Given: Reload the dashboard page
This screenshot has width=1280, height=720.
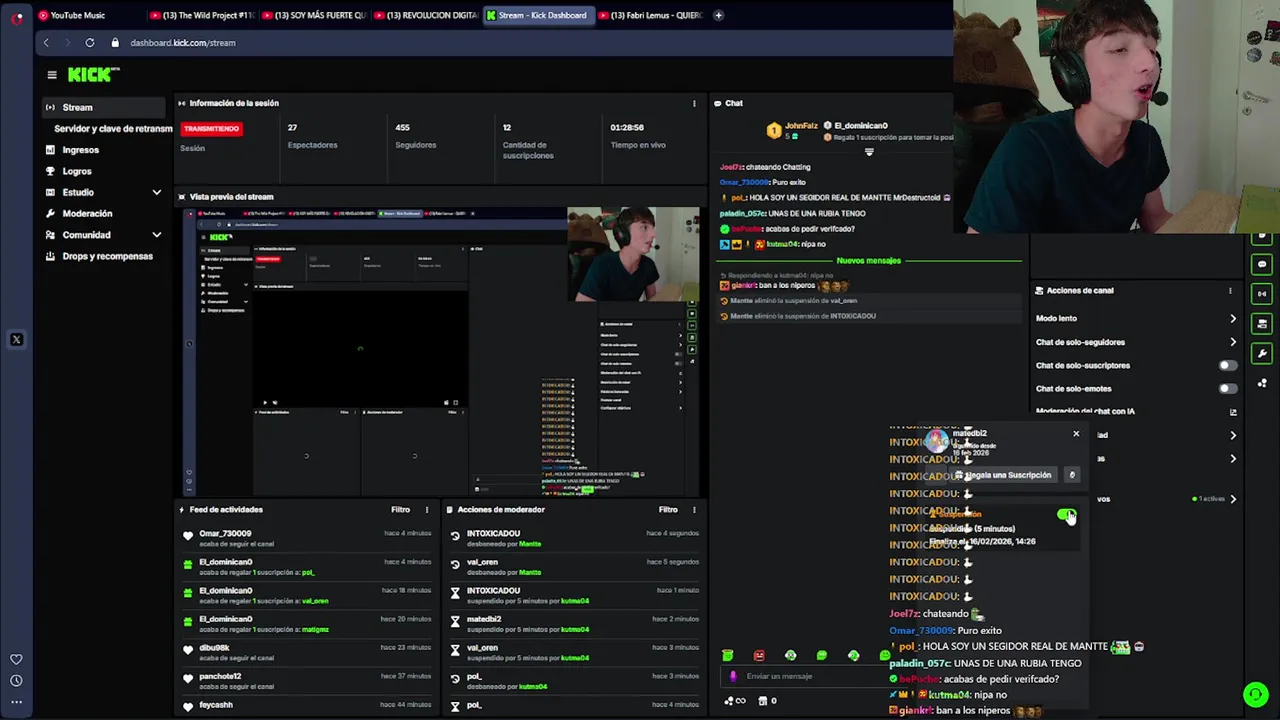Looking at the screenshot, I should coord(90,43).
